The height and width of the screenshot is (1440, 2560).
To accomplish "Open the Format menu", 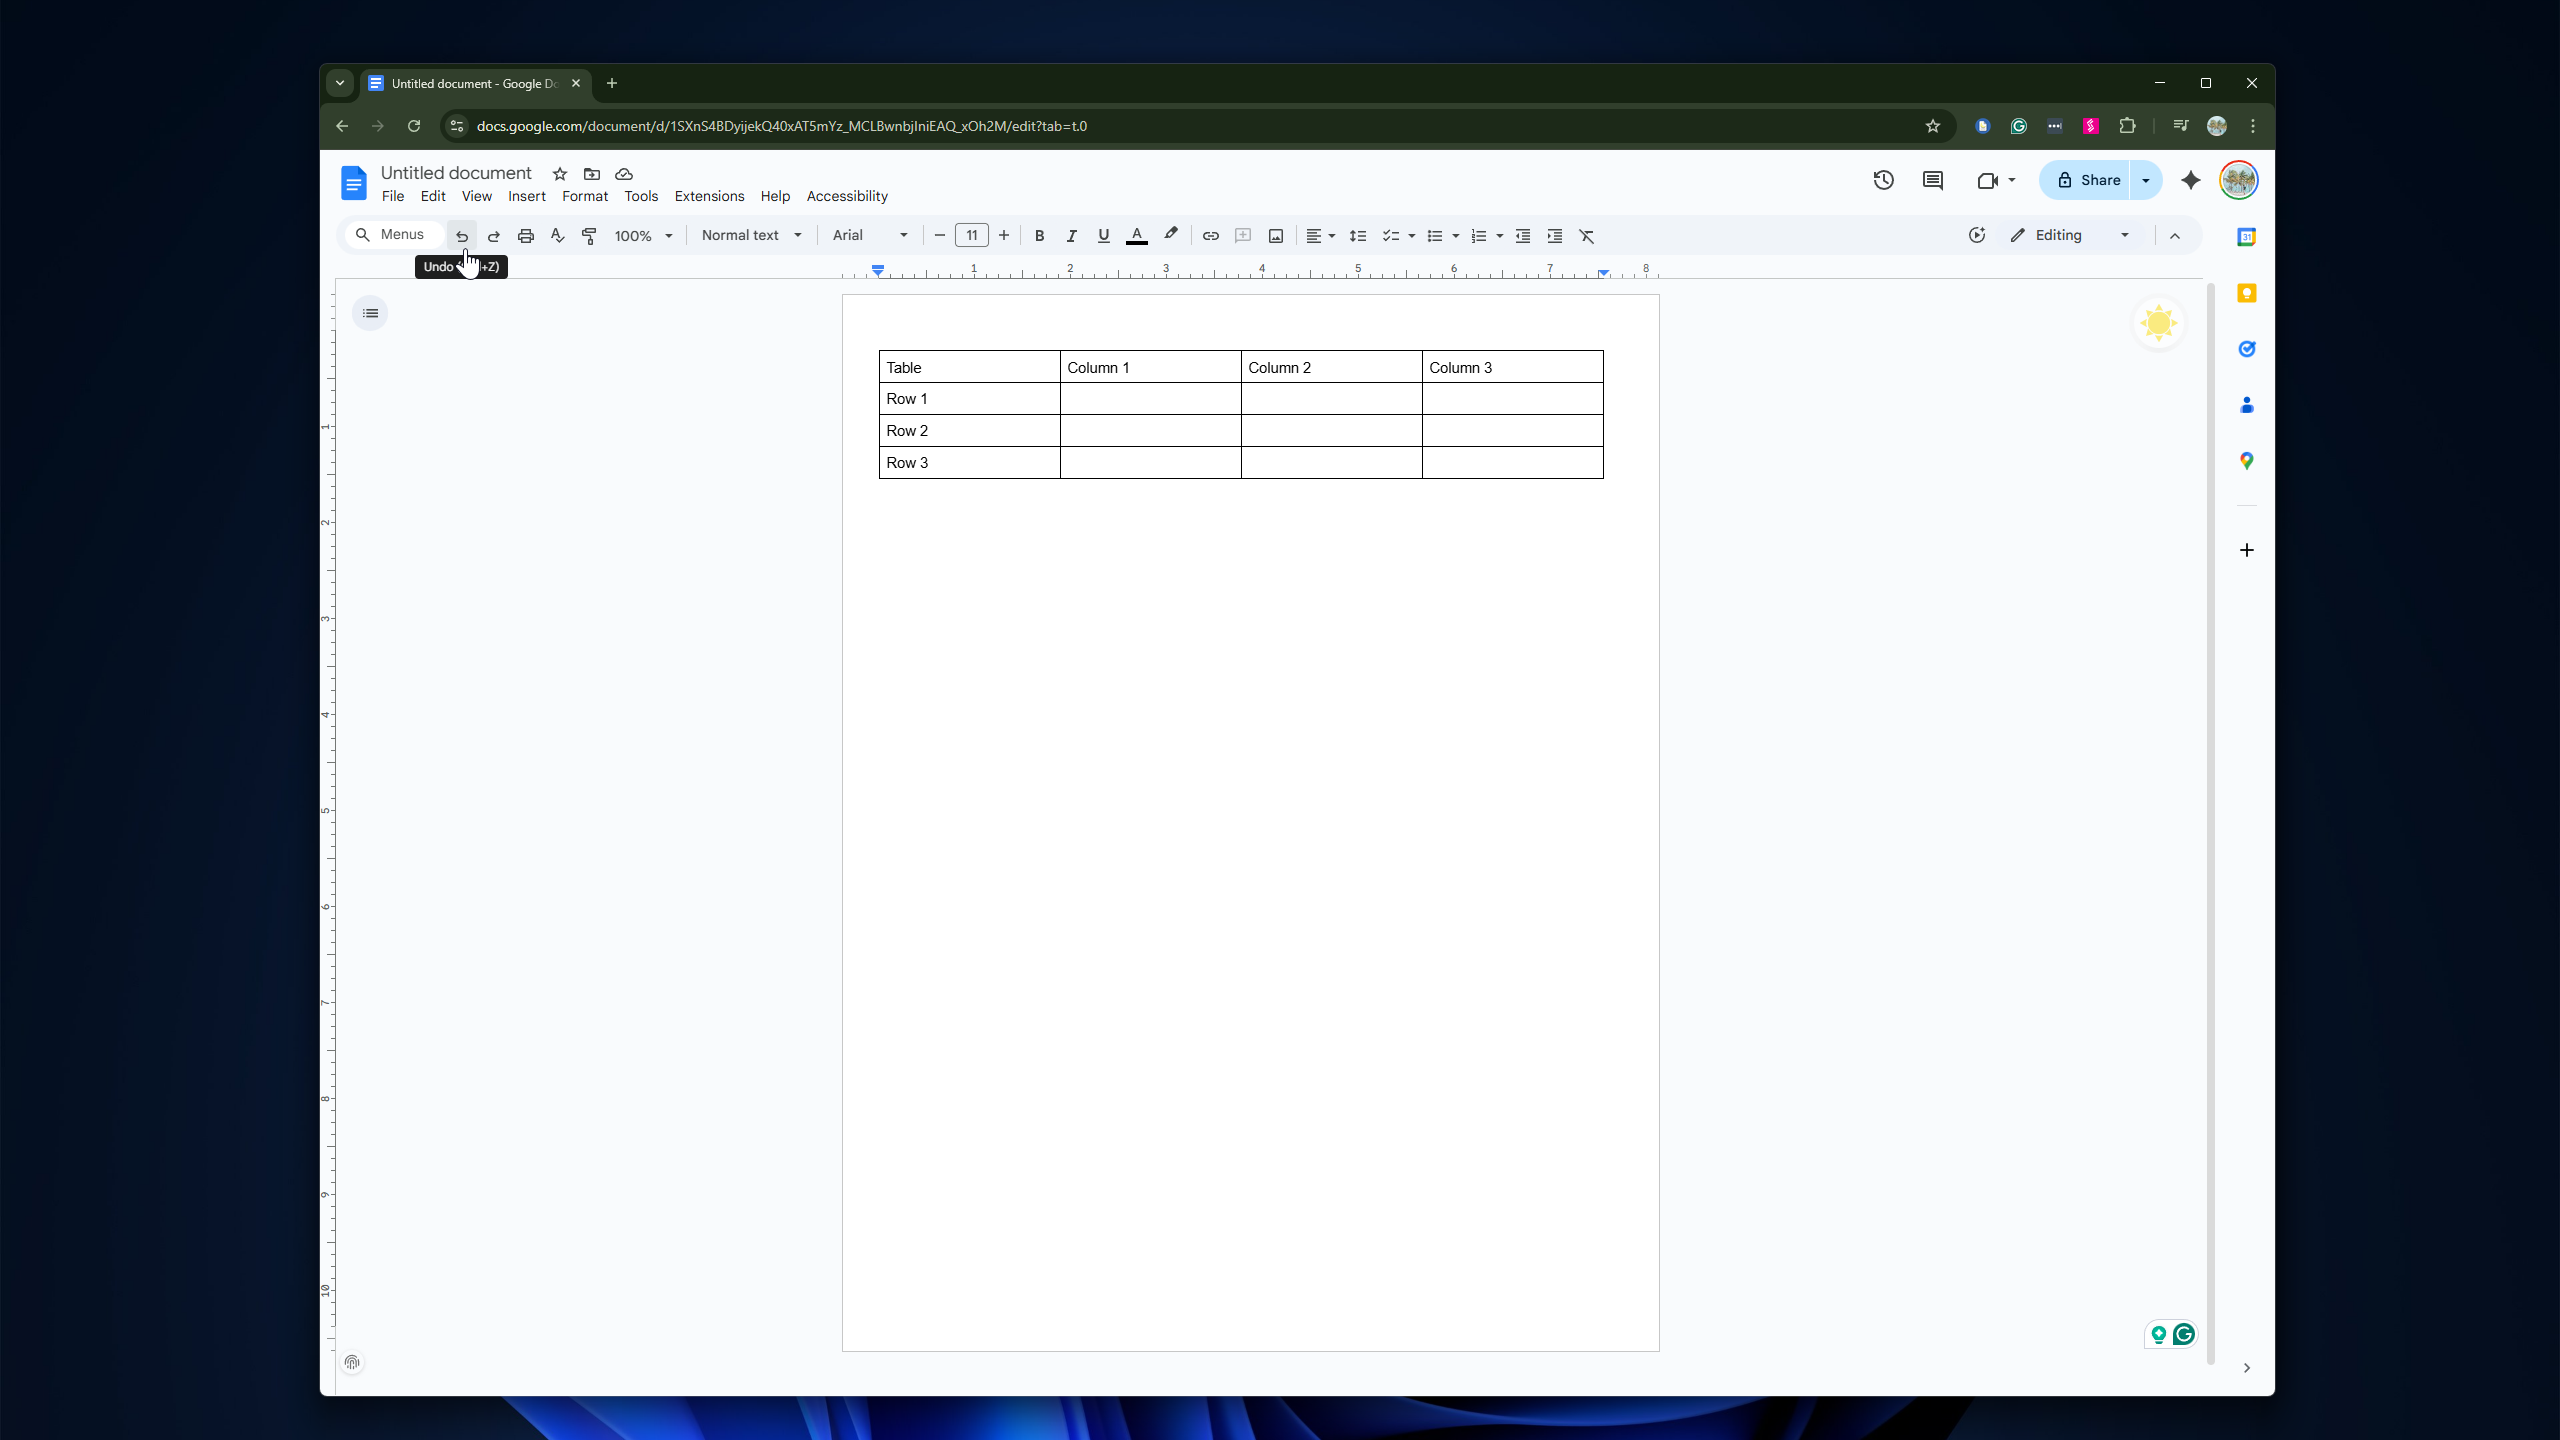I will (x=584, y=196).
